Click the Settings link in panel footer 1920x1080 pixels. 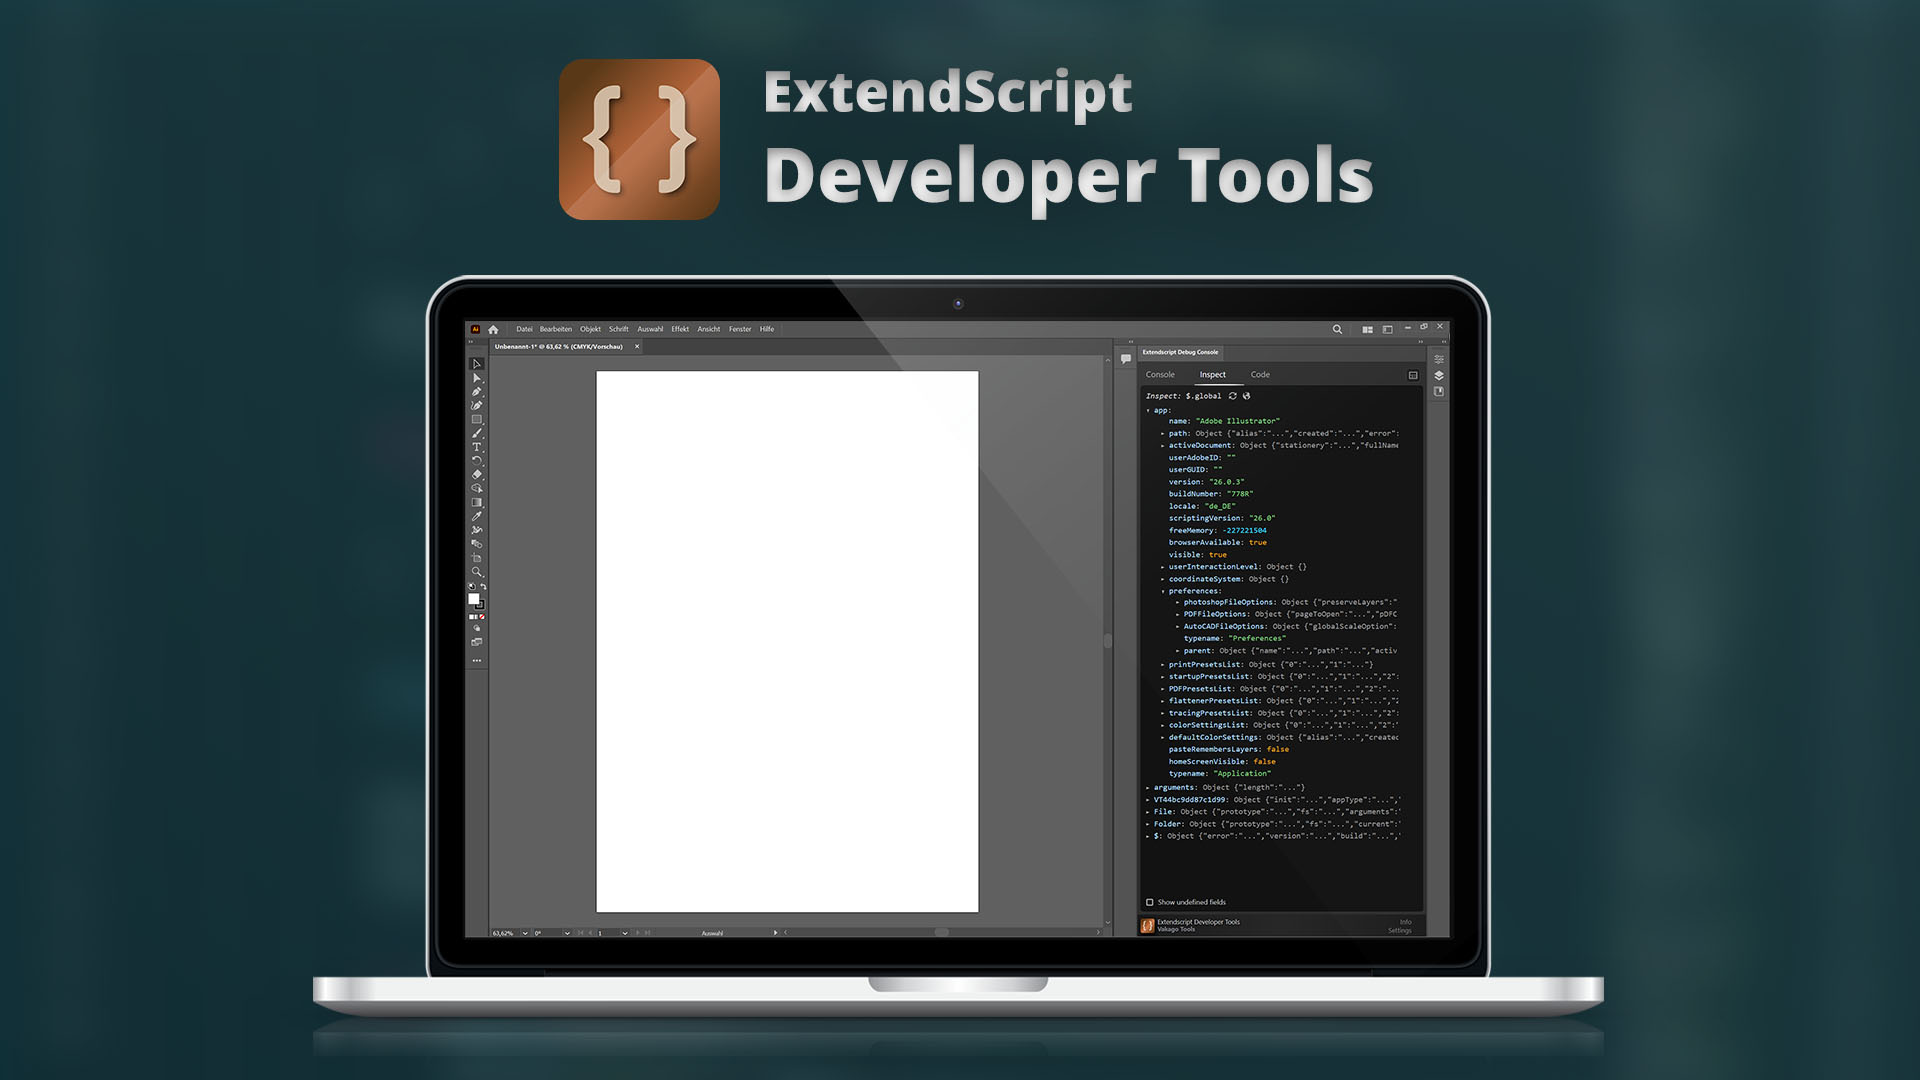pyautogui.click(x=1400, y=931)
